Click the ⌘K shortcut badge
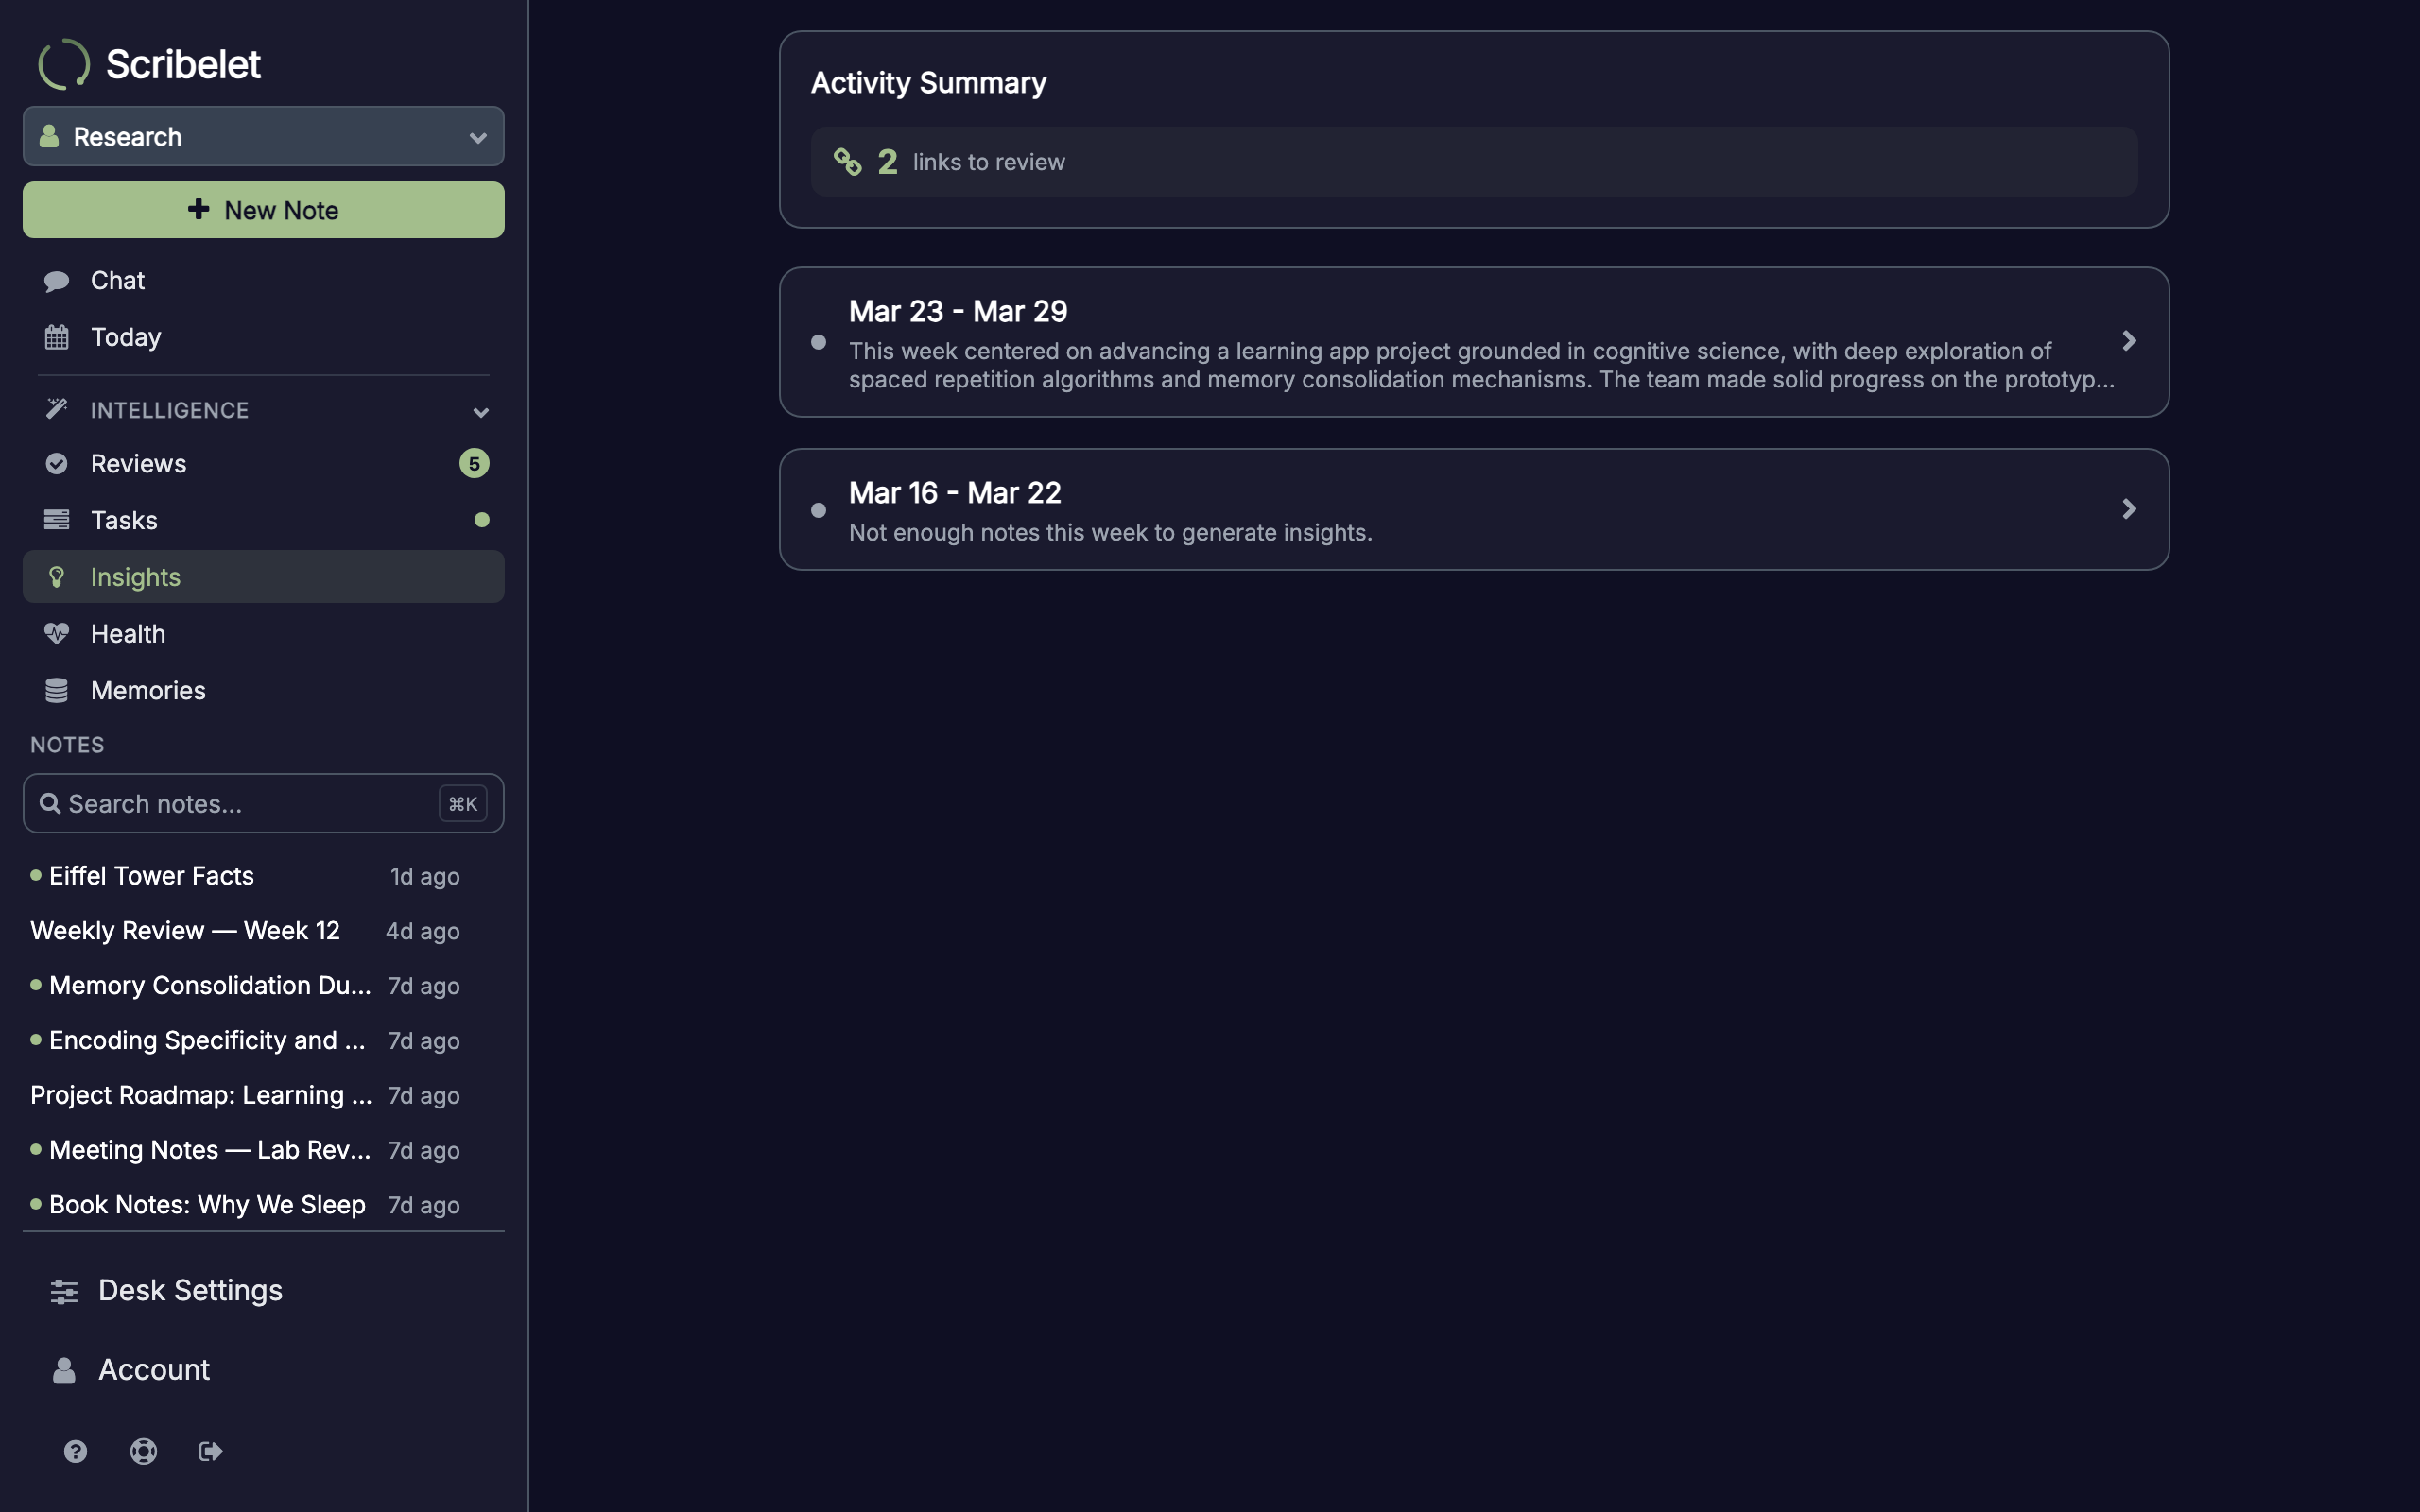This screenshot has width=2420, height=1512. click(463, 804)
